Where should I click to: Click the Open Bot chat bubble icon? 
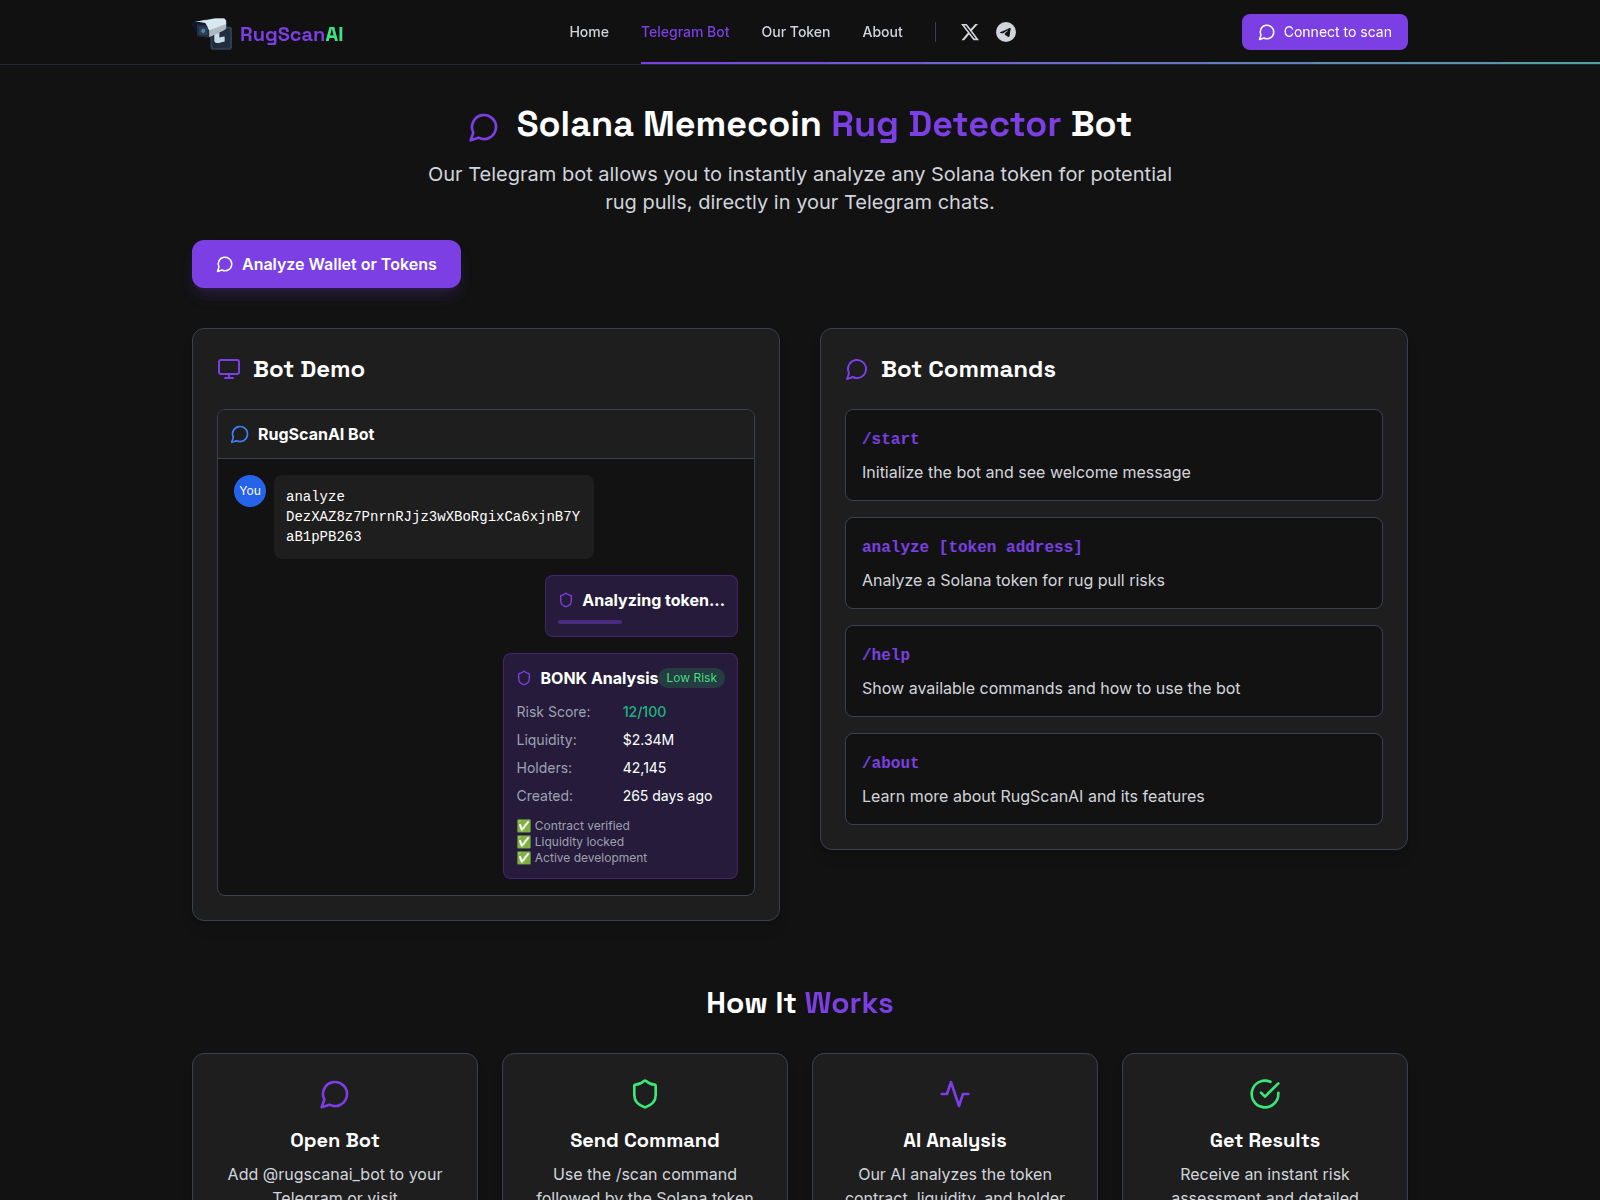point(335,1094)
